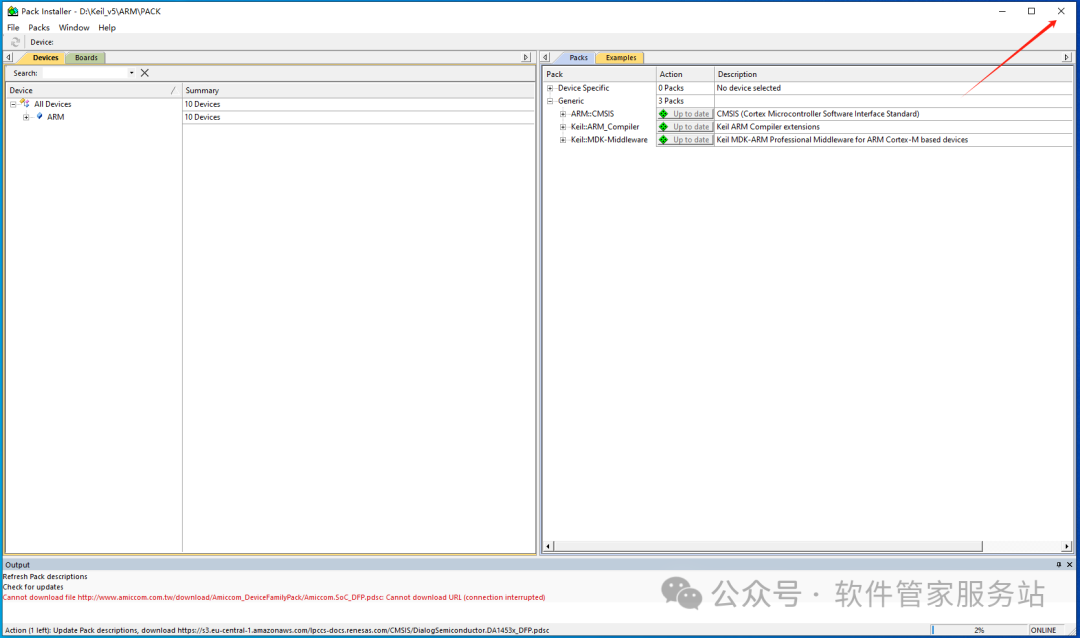The width and height of the screenshot is (1080, 638).
Task: Click the All Devices tree icon
Action: (25, 103)
